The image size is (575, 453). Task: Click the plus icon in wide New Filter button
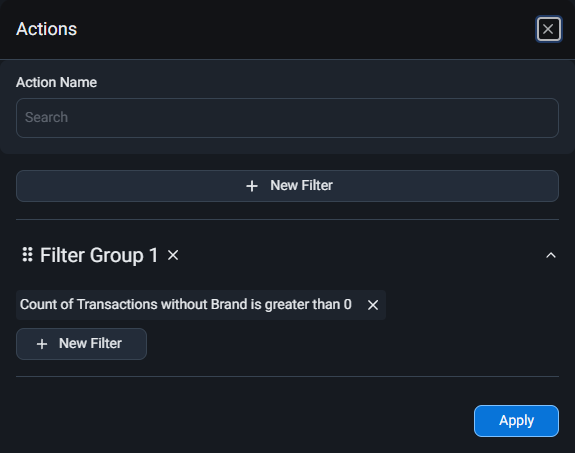[252, 186]
